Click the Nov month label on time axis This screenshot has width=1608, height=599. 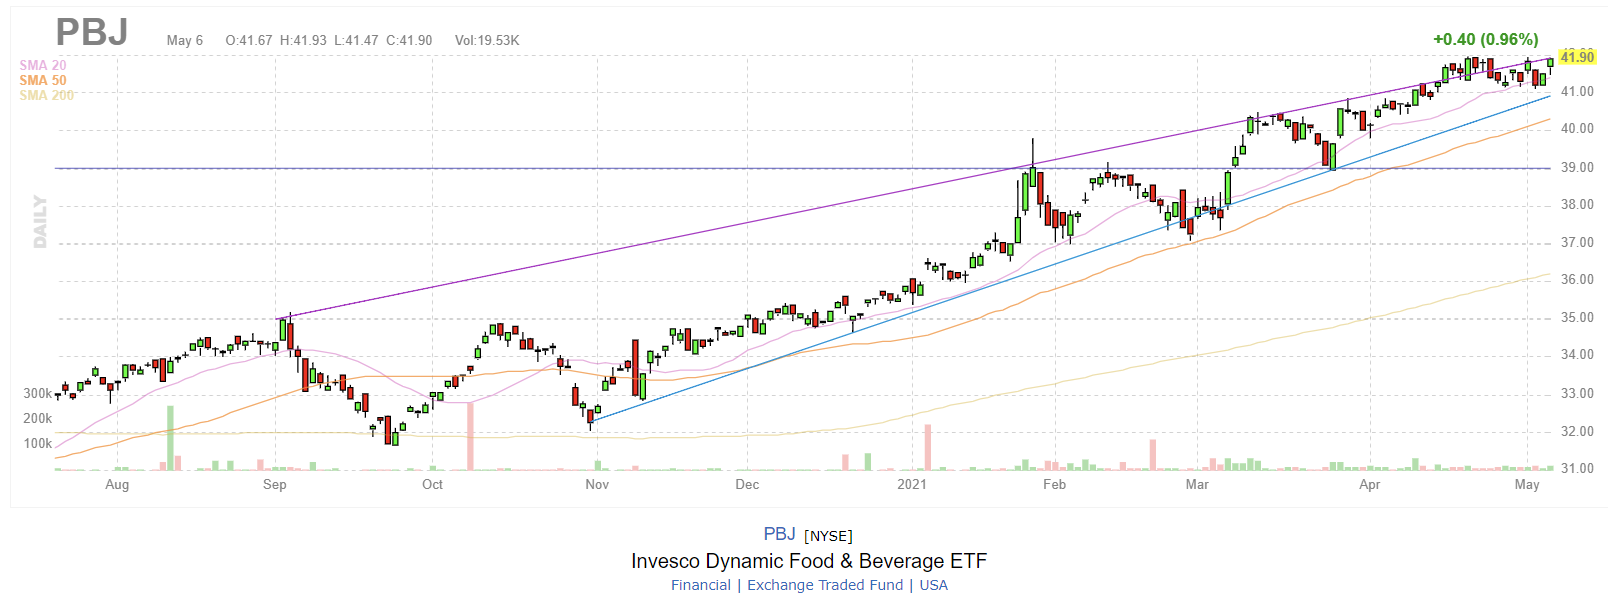click(597, 484)
